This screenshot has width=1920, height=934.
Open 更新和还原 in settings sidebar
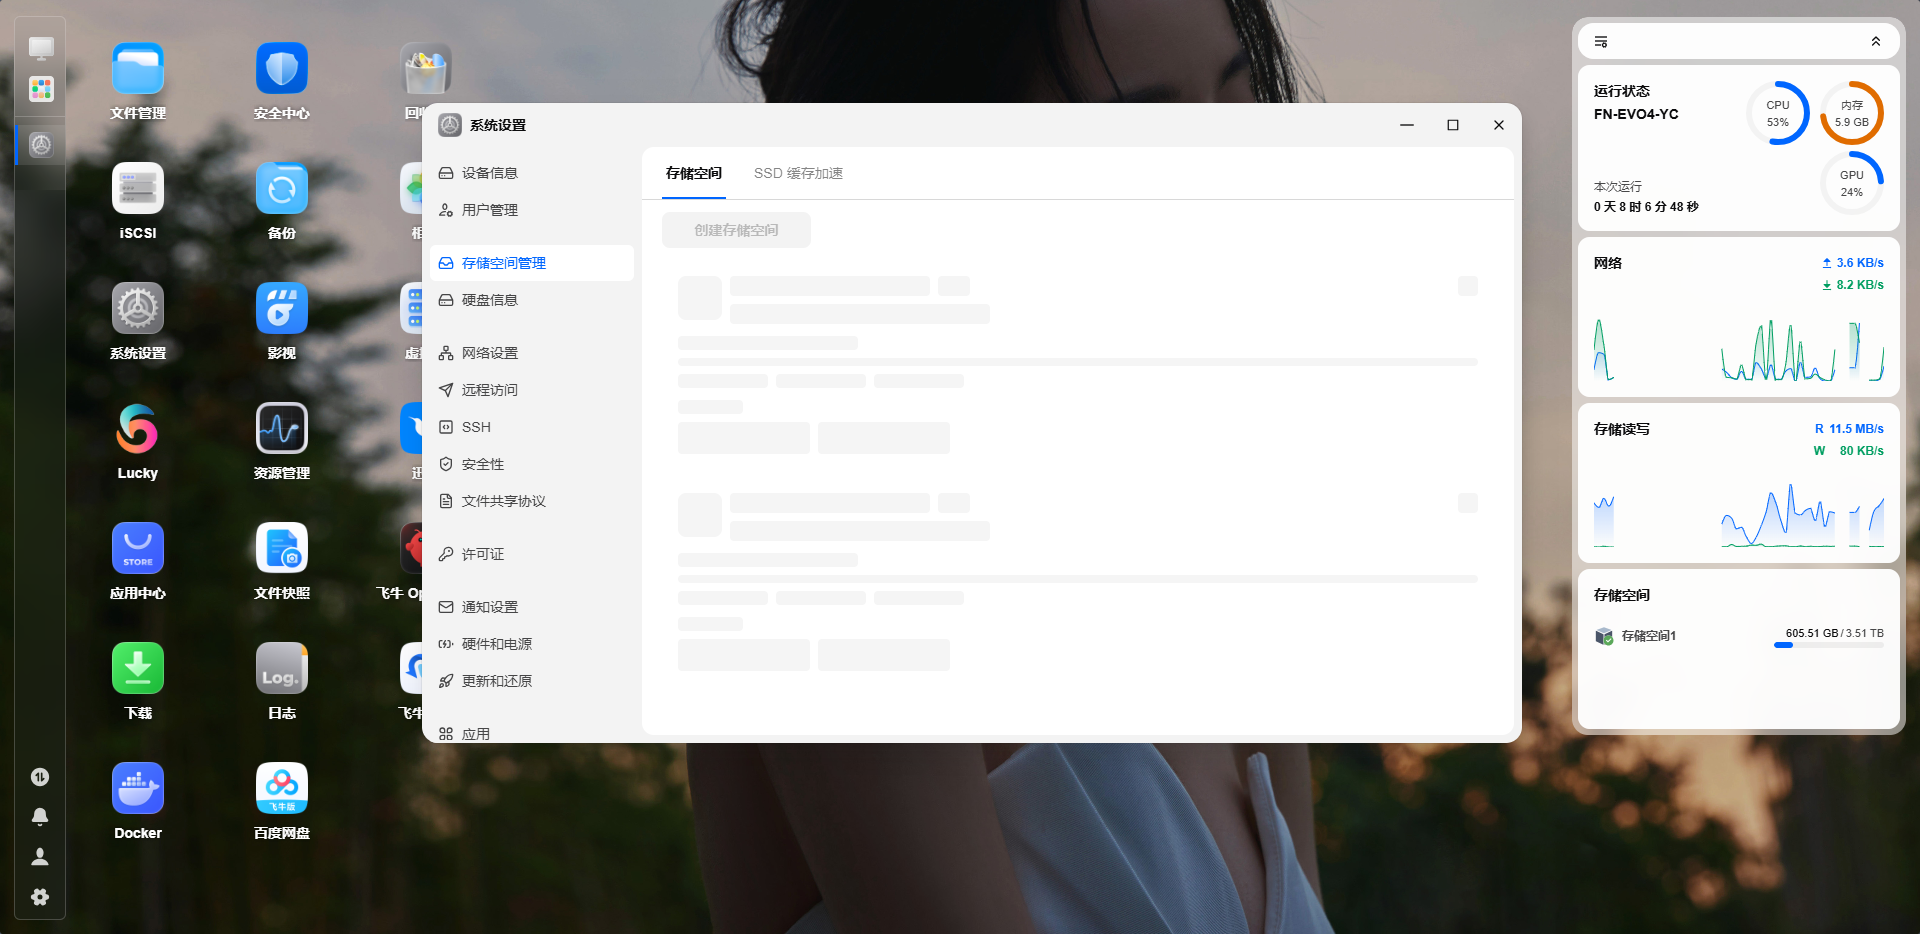pyautogui.click(x=532, y=681)
